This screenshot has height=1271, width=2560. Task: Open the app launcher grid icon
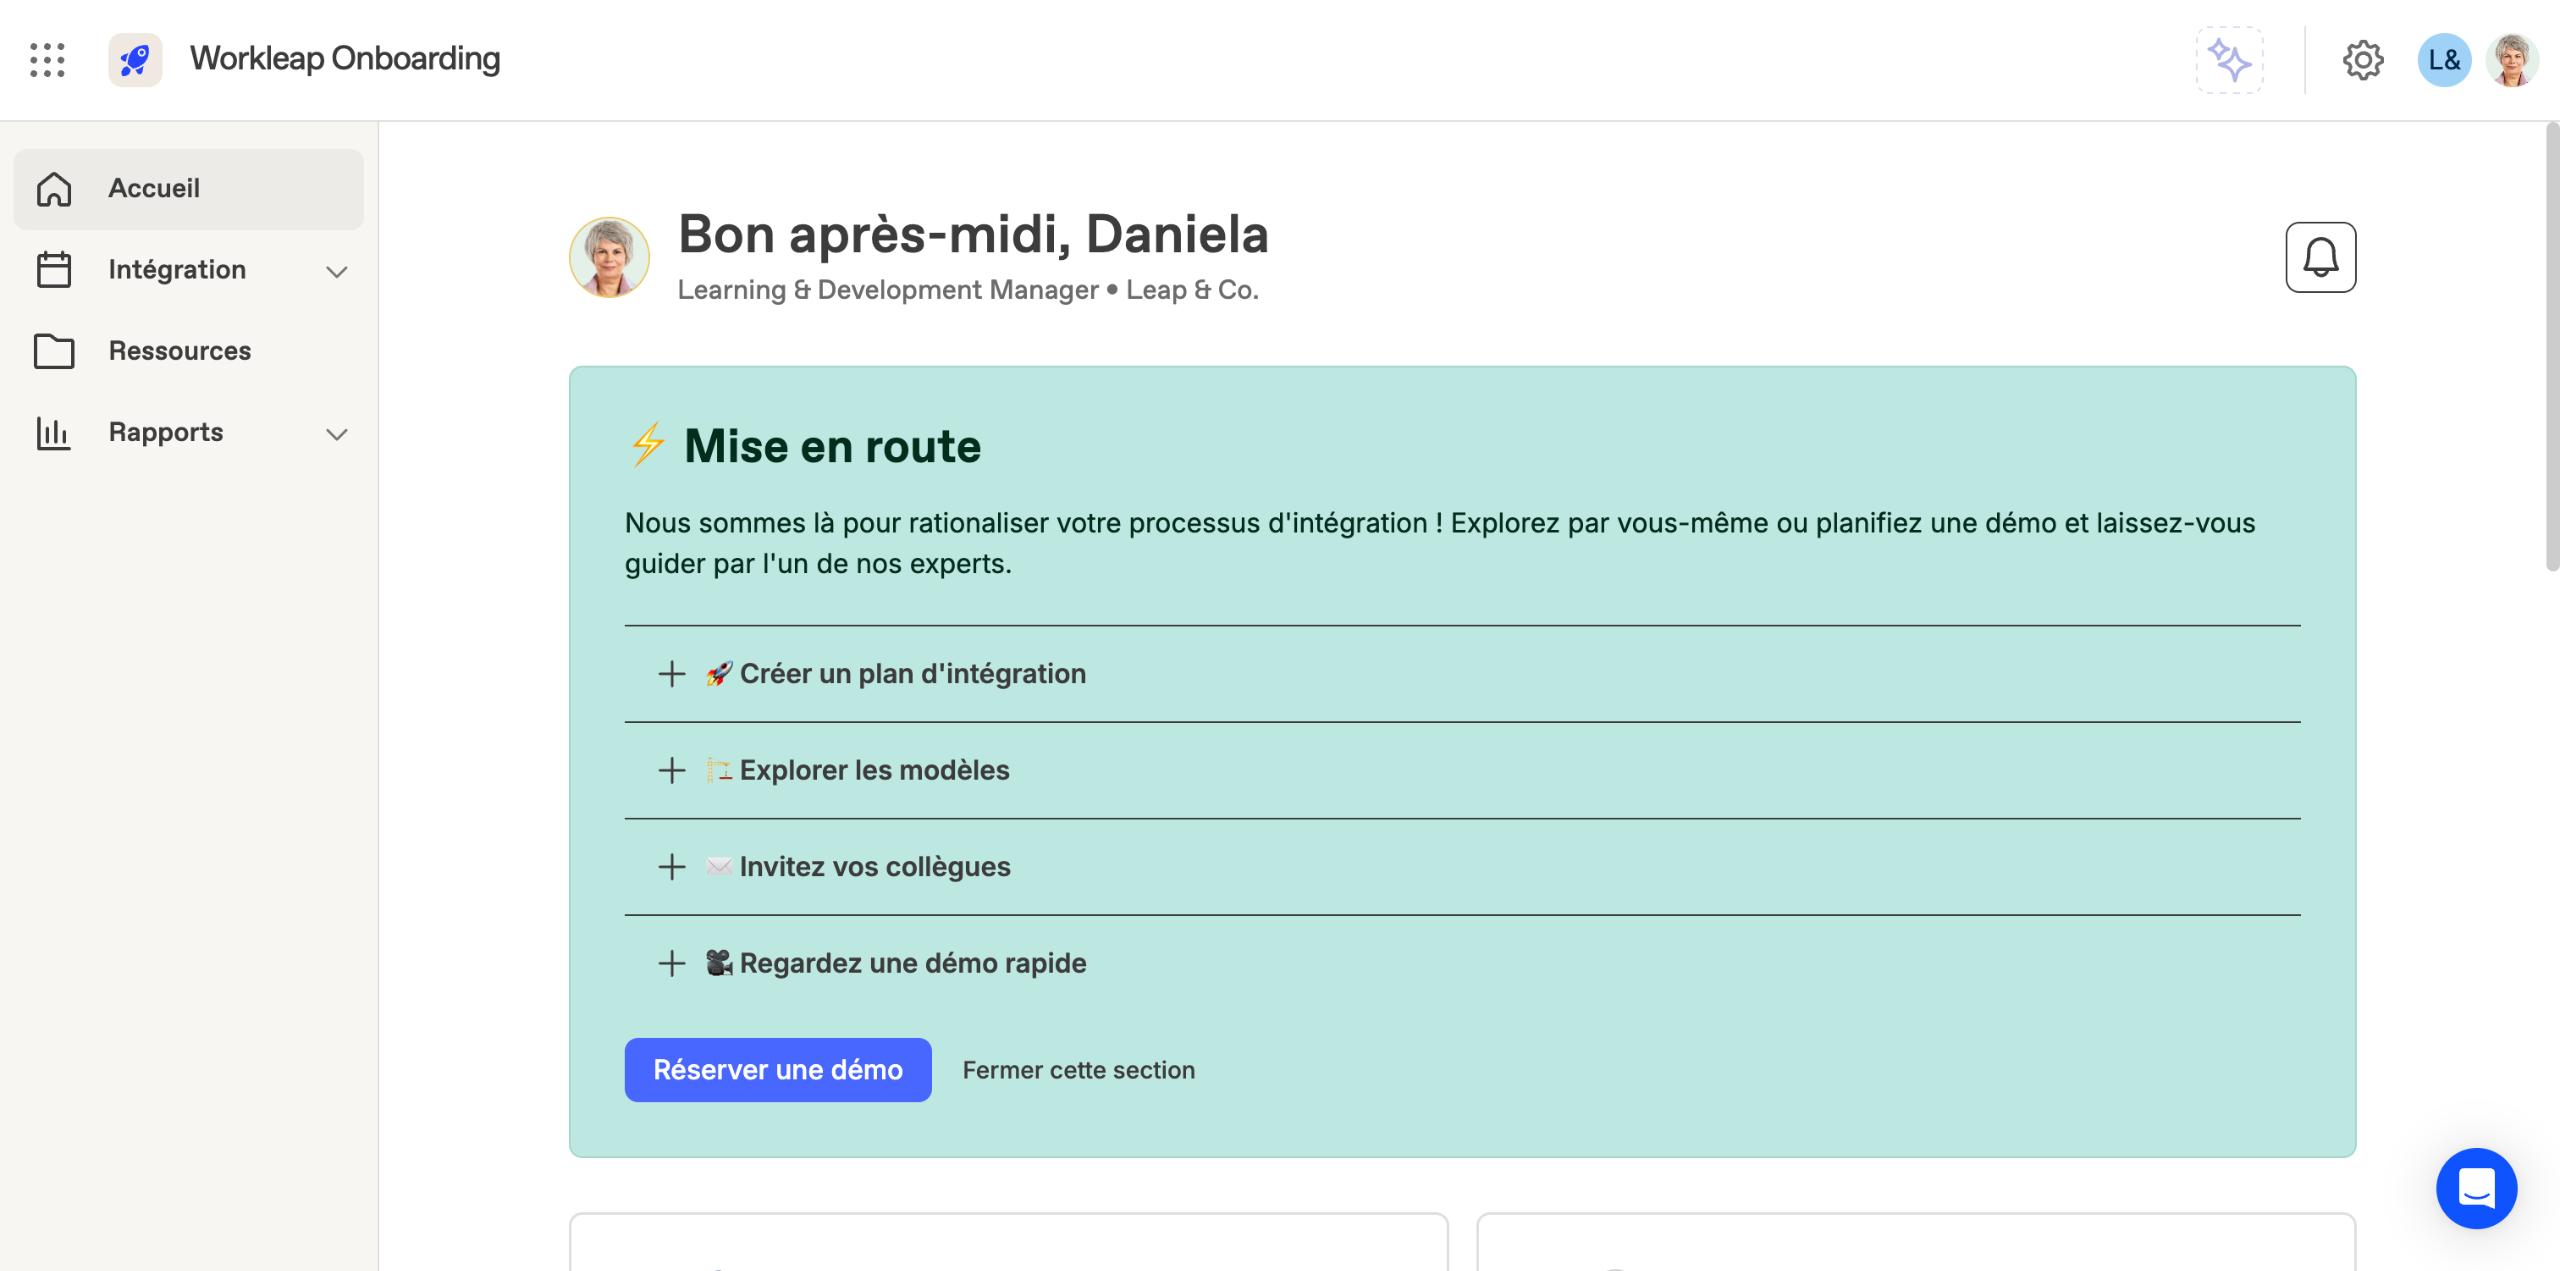coord(47,60)
